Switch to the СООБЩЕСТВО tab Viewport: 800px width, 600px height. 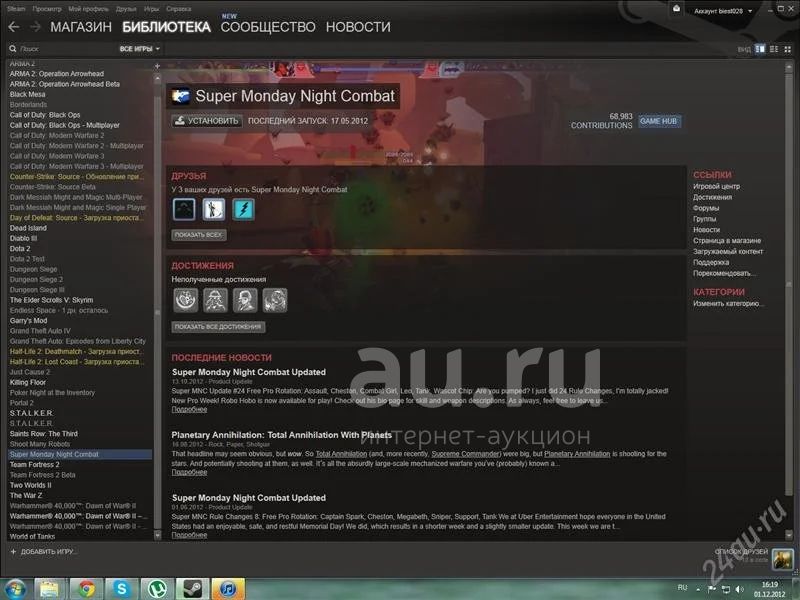point(268,27)
